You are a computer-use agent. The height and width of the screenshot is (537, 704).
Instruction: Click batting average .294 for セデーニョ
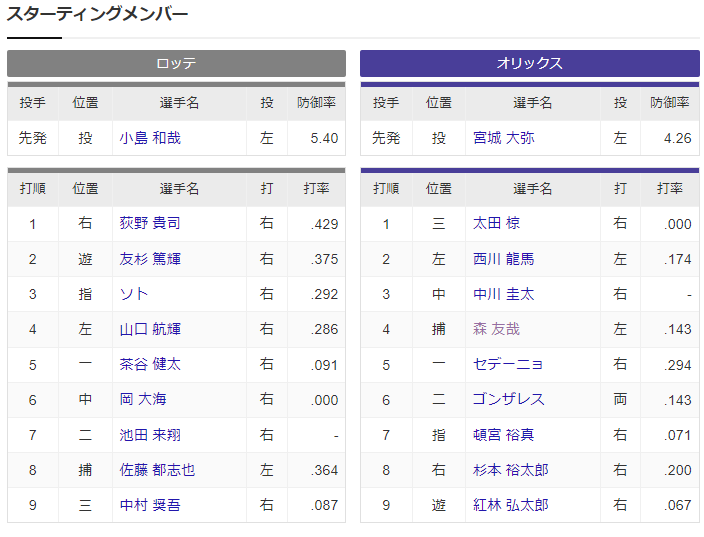point(678,365)
